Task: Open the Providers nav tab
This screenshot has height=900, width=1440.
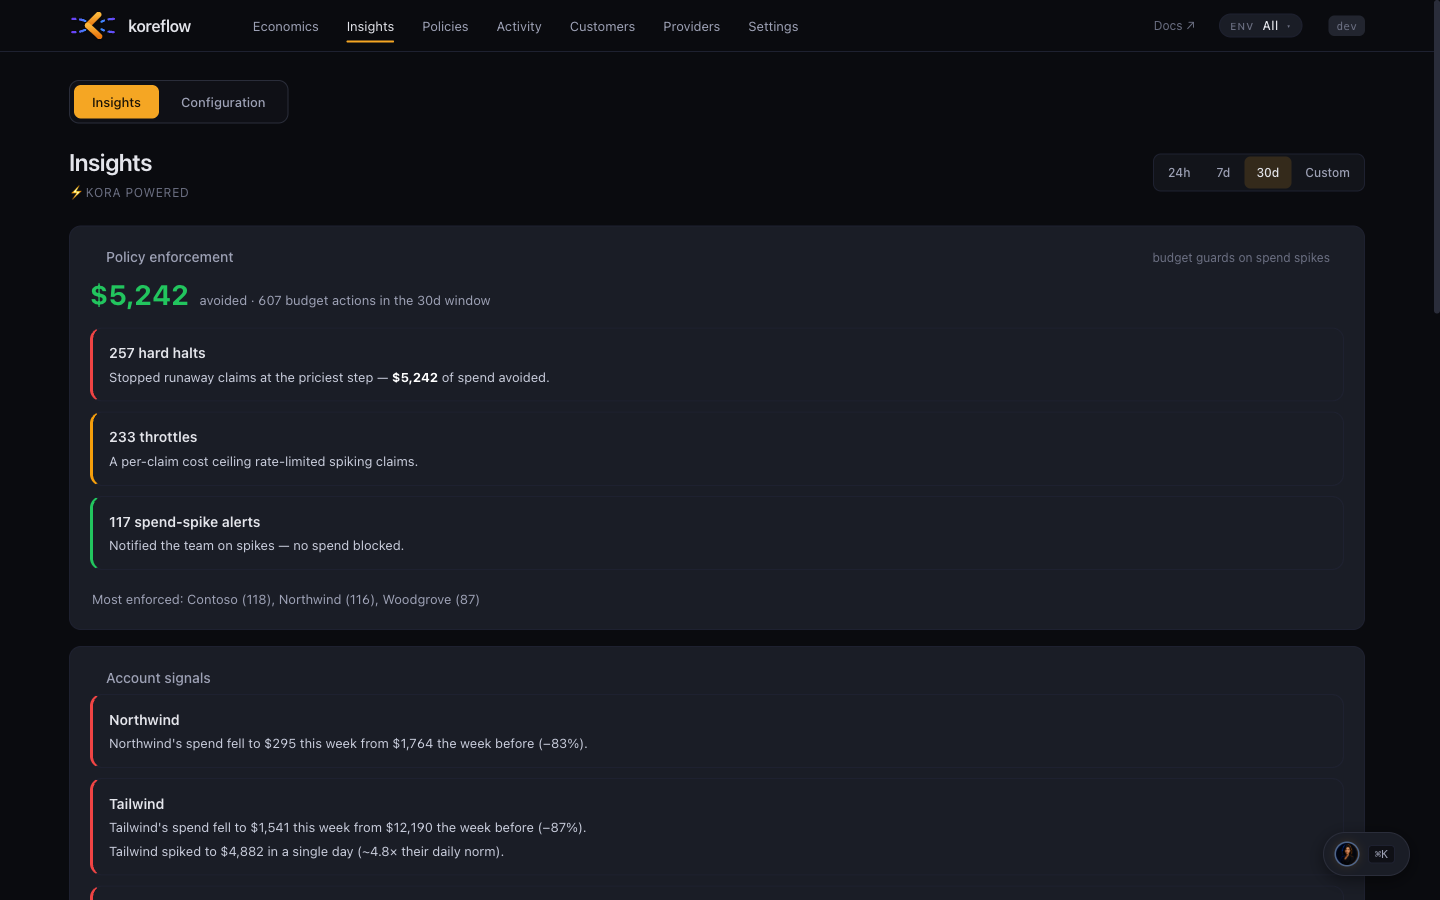Action: click(691, 27)
